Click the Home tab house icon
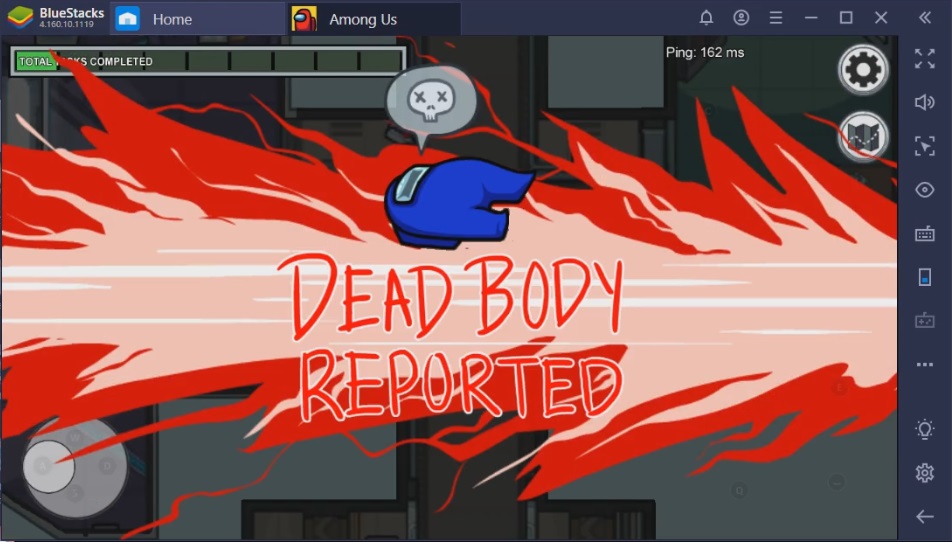 point(128,19)
